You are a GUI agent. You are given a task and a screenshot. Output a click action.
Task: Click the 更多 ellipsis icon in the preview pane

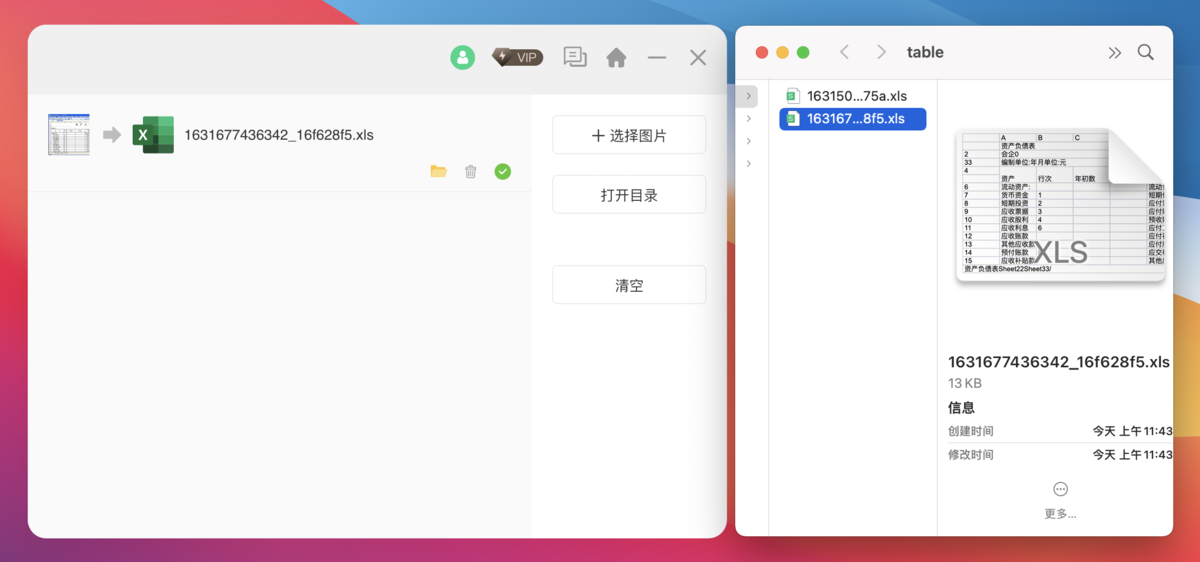[1060, 489]
